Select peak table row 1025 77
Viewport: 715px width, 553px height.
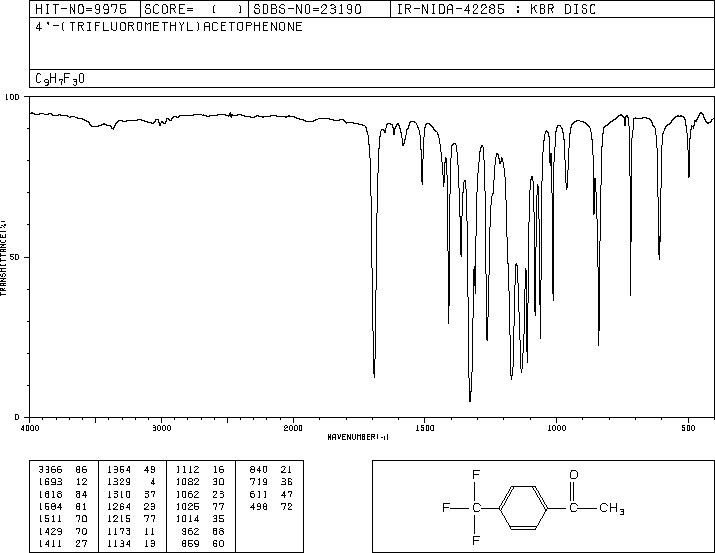pos(200,506)
